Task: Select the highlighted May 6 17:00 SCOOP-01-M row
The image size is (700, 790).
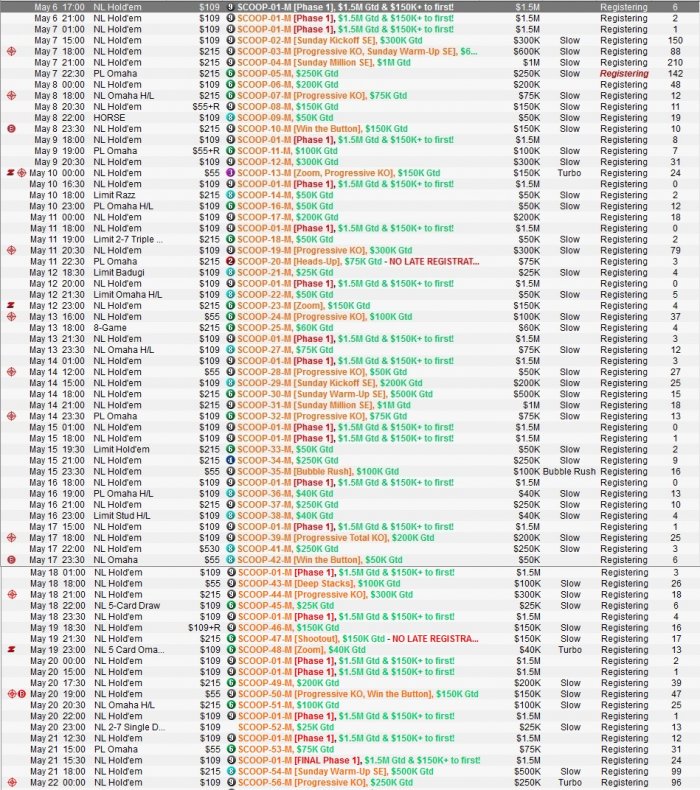Action: pyautogui.click(x=350, y=7)
